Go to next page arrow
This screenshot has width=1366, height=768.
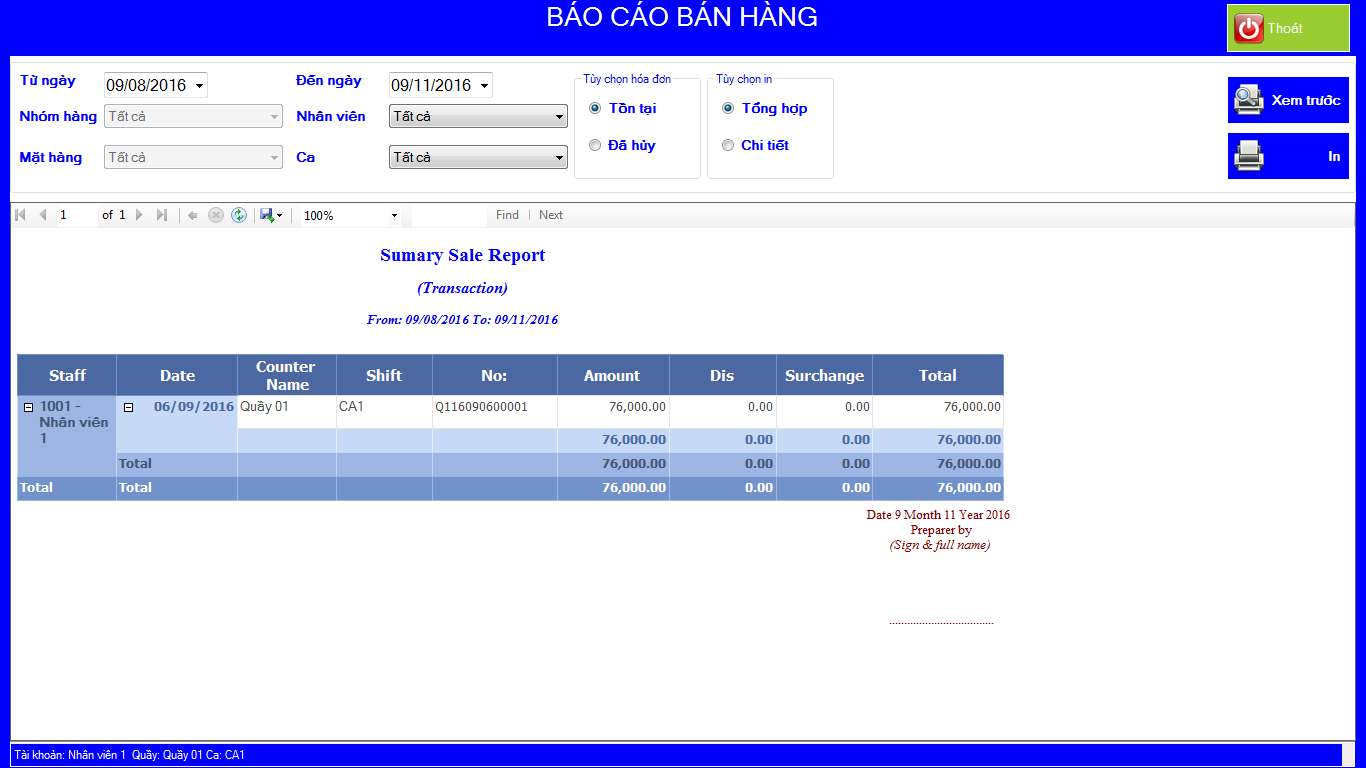coord(139,215)
